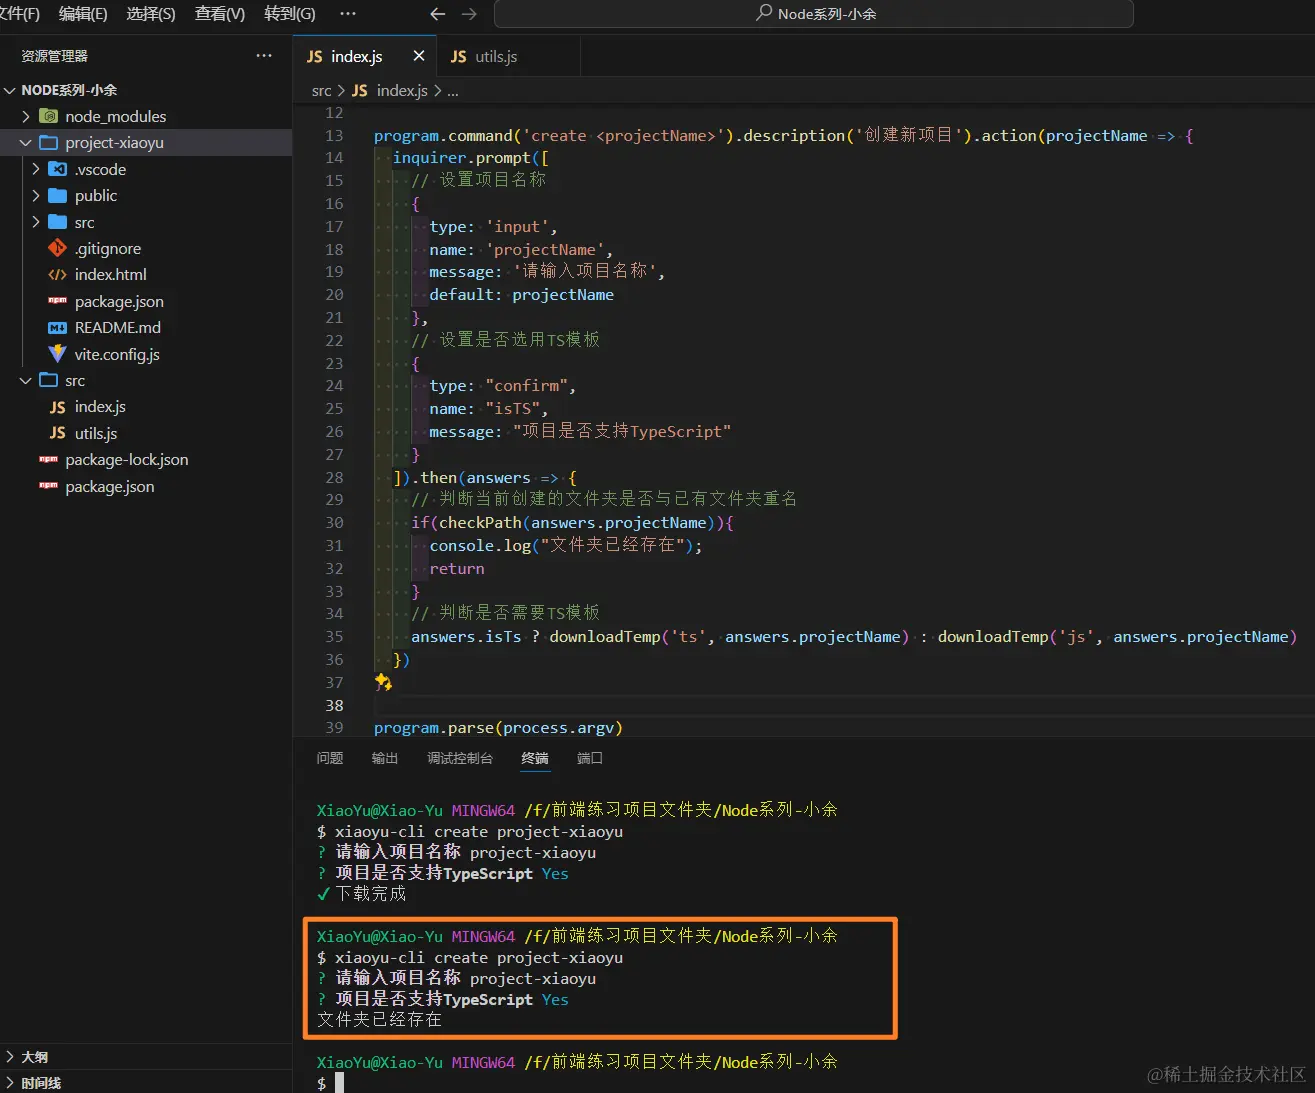Open vite.config.js file
Viewport: 1315px width, 1093px height.
pos(117,355)
